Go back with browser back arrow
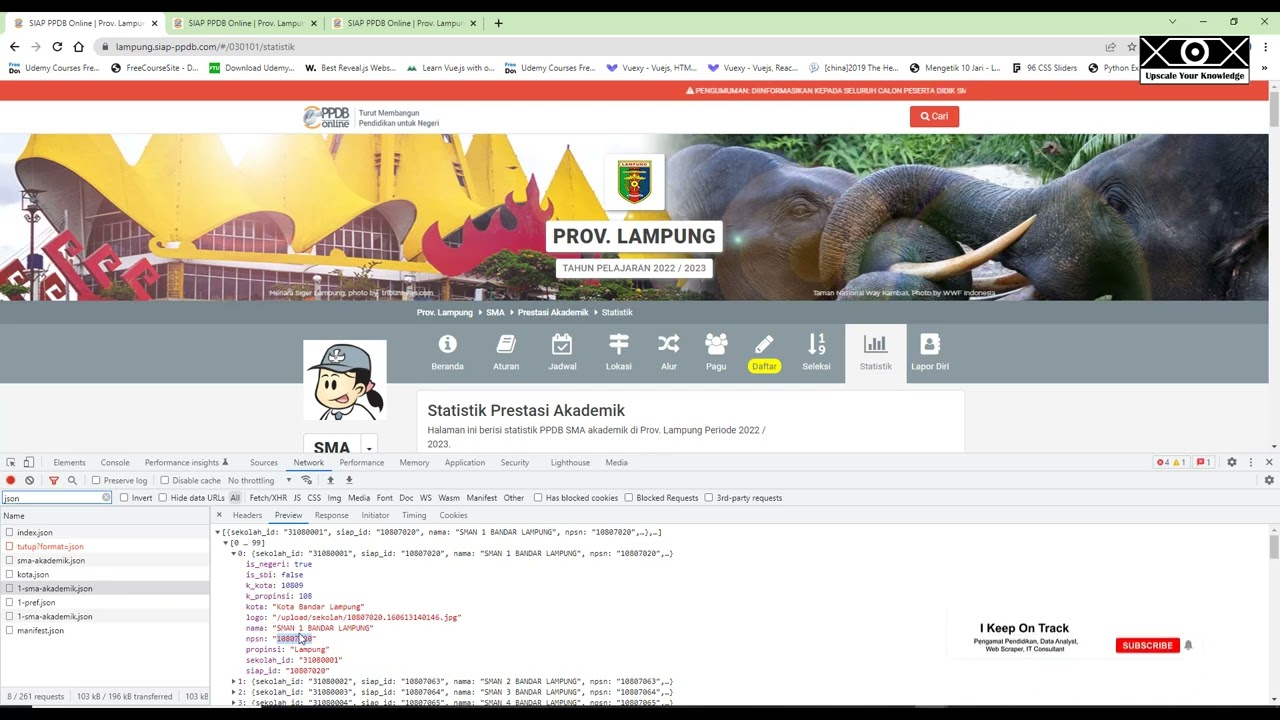Image resolution: width=1280 pixels, height=720 pixels. pyautogui.click(x=14, y=47)
